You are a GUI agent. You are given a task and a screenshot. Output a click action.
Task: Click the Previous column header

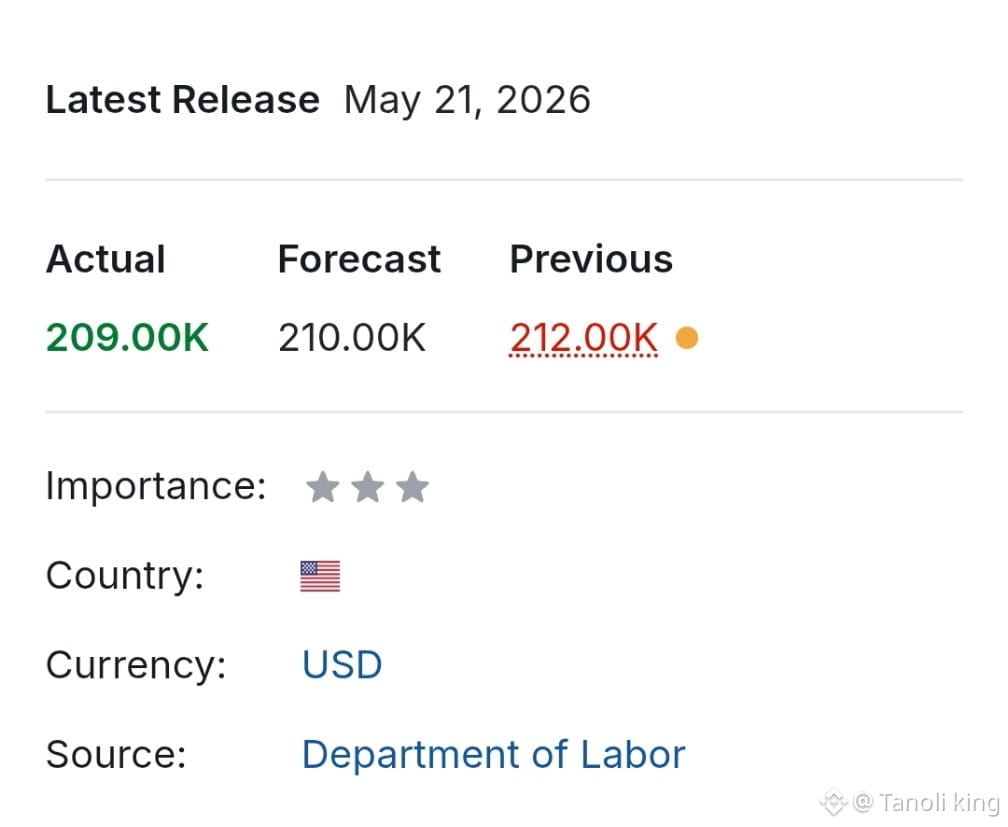click(x=591, y=259)
